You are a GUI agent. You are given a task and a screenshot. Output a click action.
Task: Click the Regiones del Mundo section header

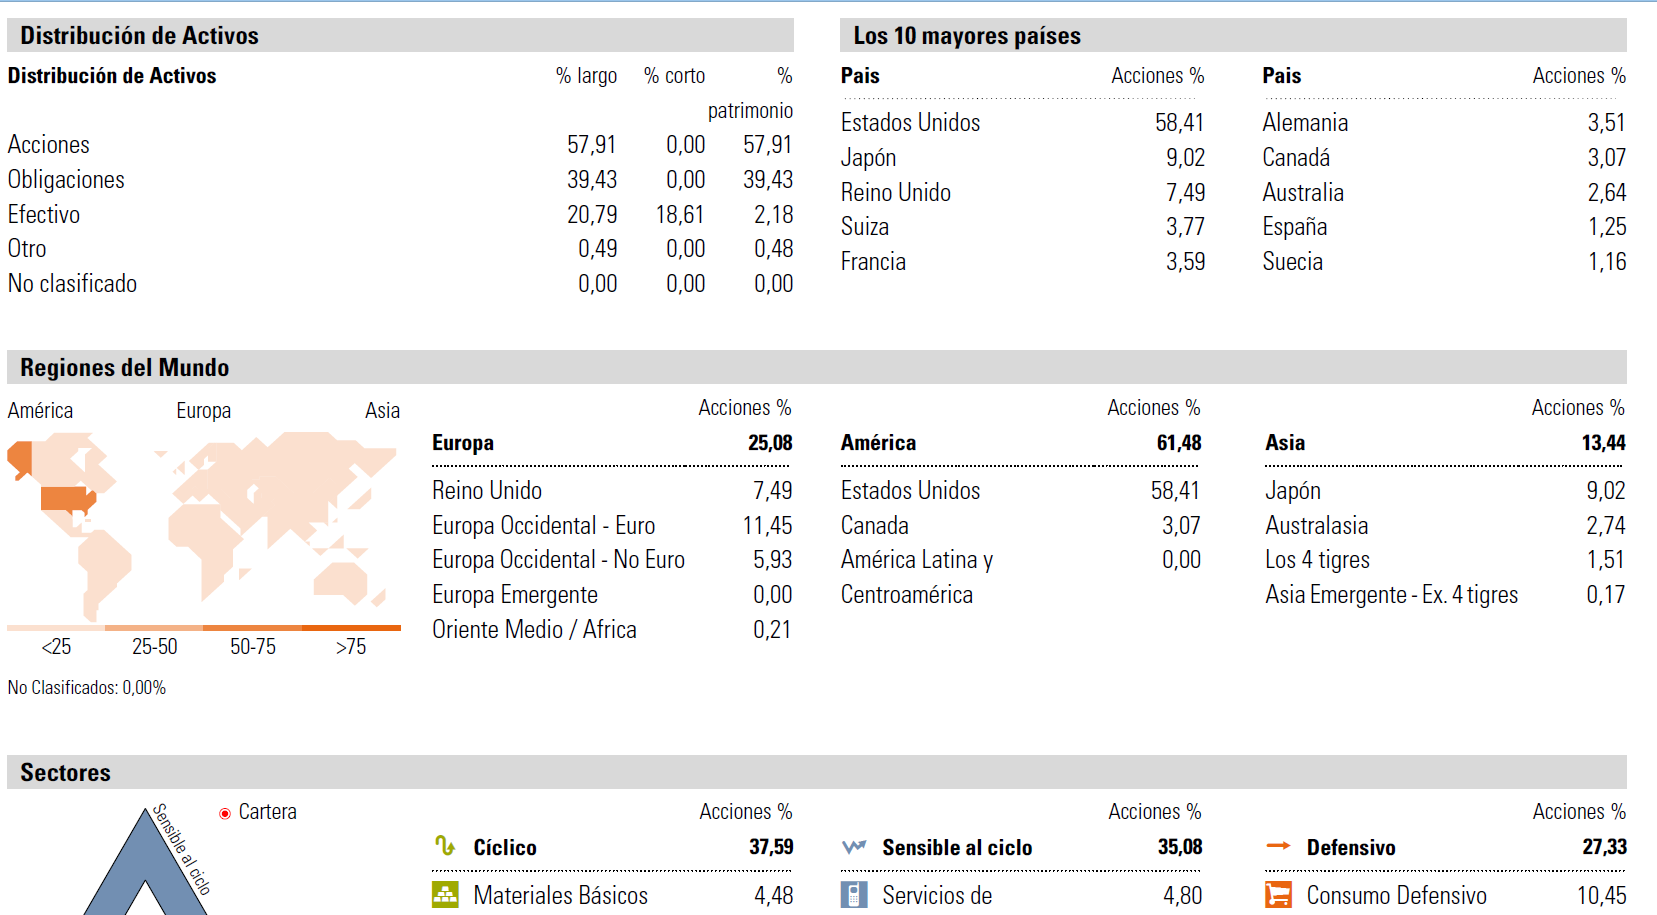[x=125, y=368]
